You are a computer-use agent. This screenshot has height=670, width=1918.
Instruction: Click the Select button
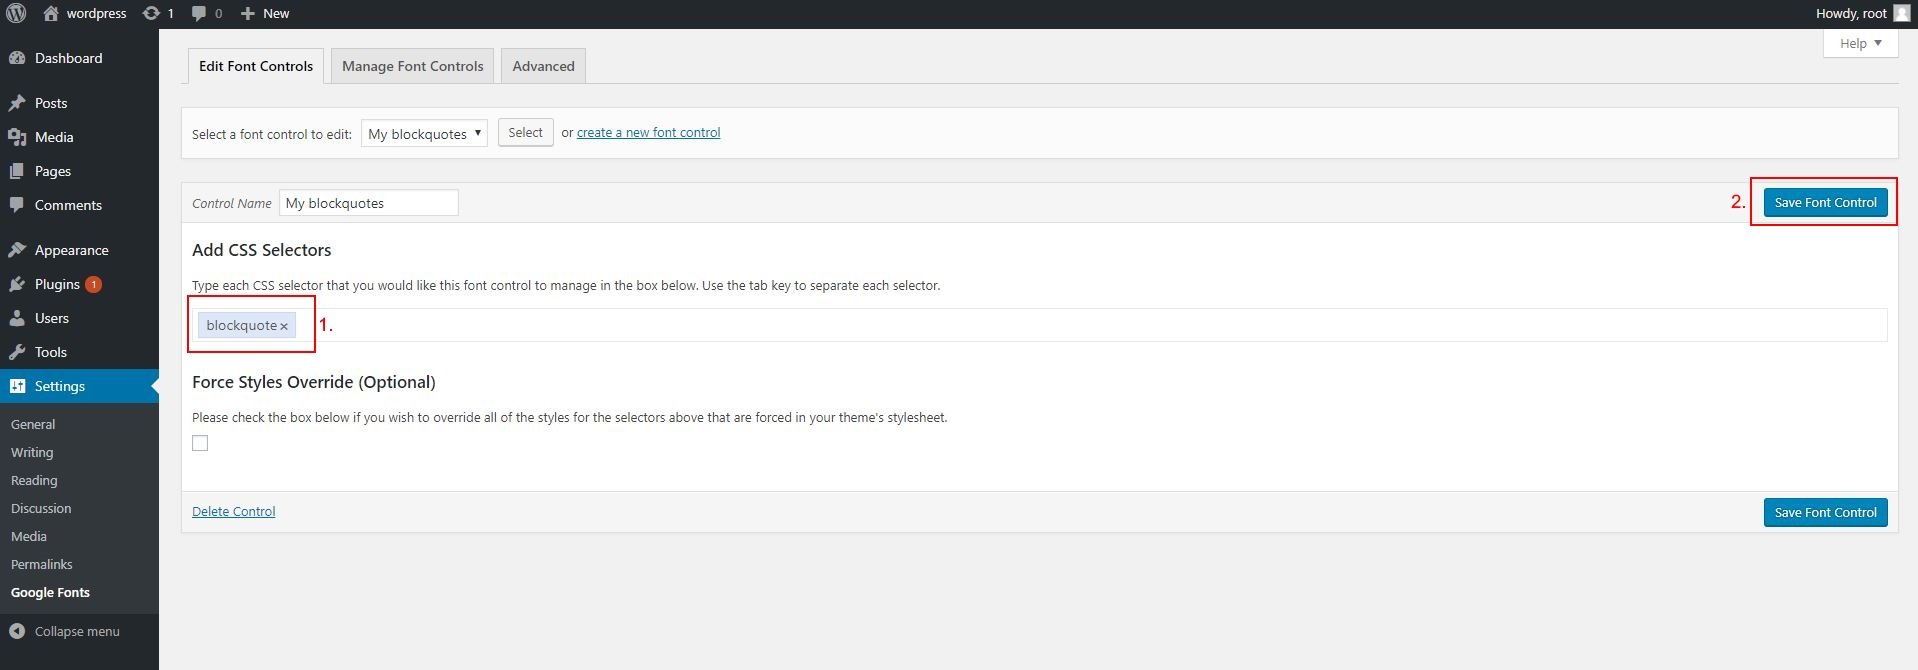point(525,132)
